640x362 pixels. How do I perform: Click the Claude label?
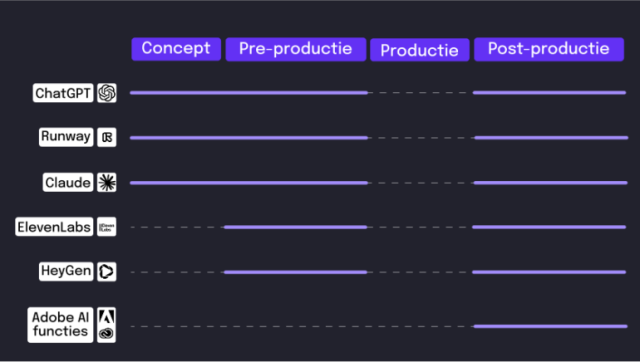pyautogui.click(x=68, y=182)
